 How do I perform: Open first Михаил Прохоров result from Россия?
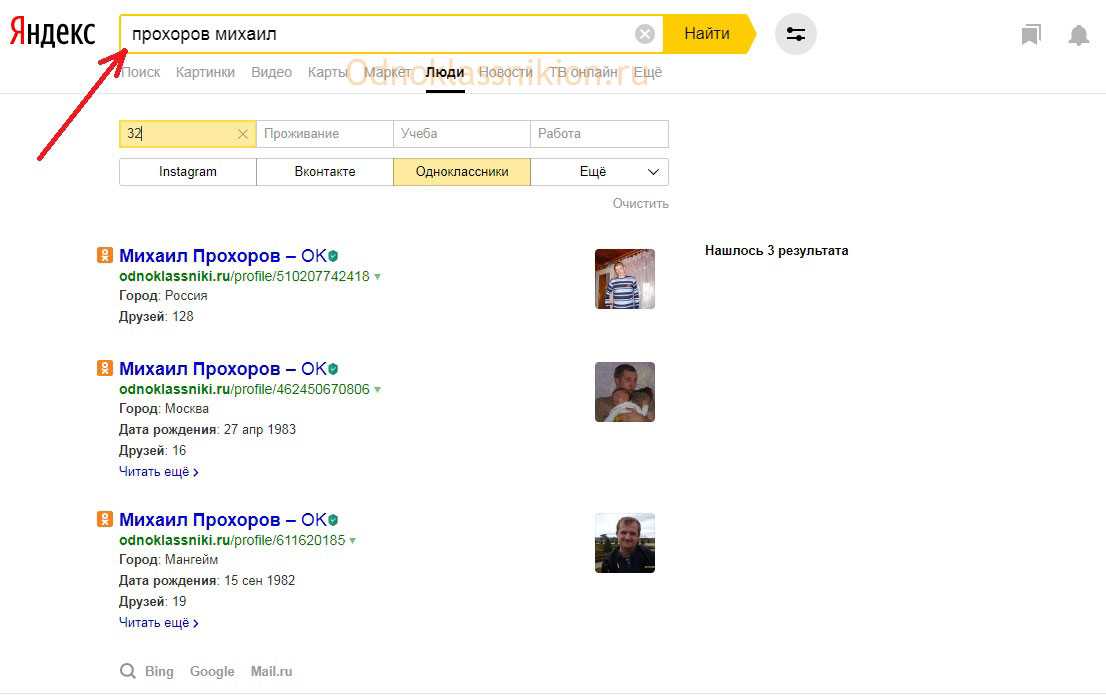pyautogui.click(x=223, y=255)
